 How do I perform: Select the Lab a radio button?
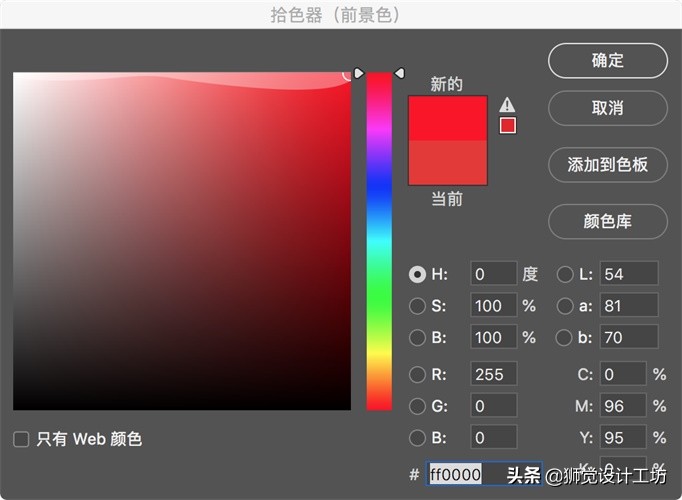(x=565, y=306)
